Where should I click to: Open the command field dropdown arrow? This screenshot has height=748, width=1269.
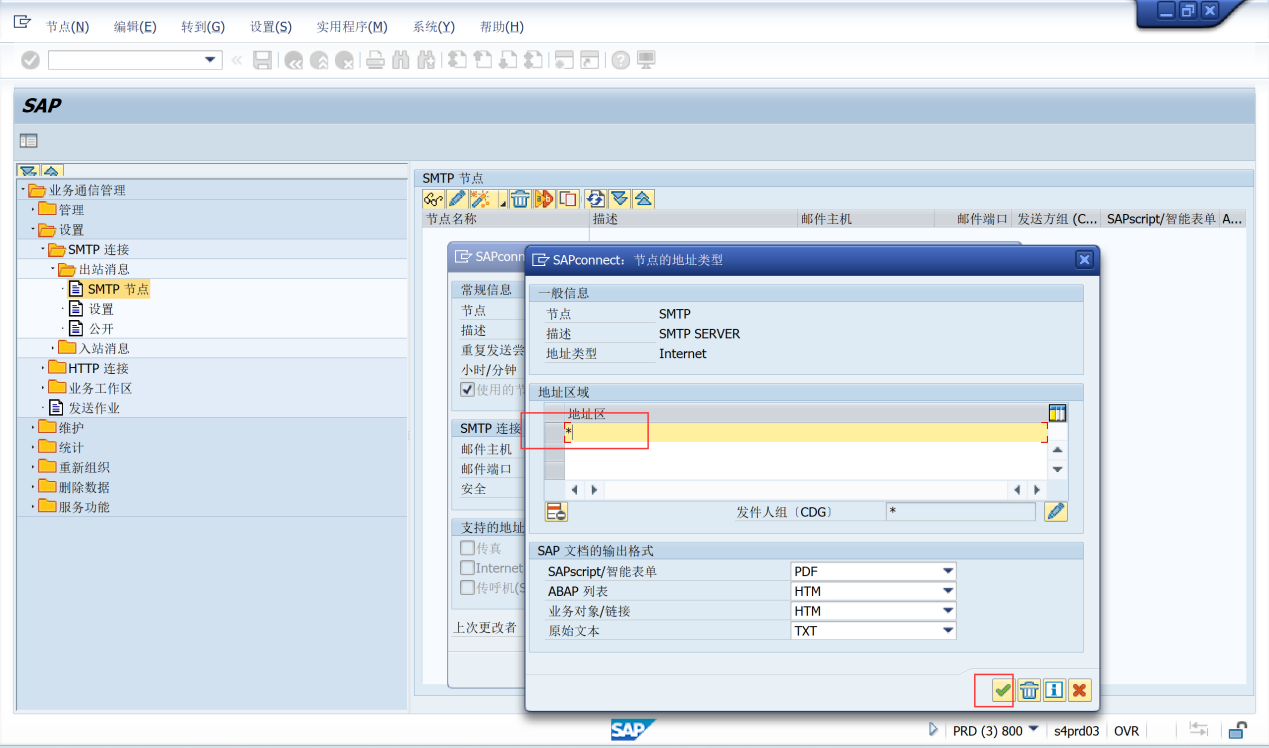(x=211, y=60)
